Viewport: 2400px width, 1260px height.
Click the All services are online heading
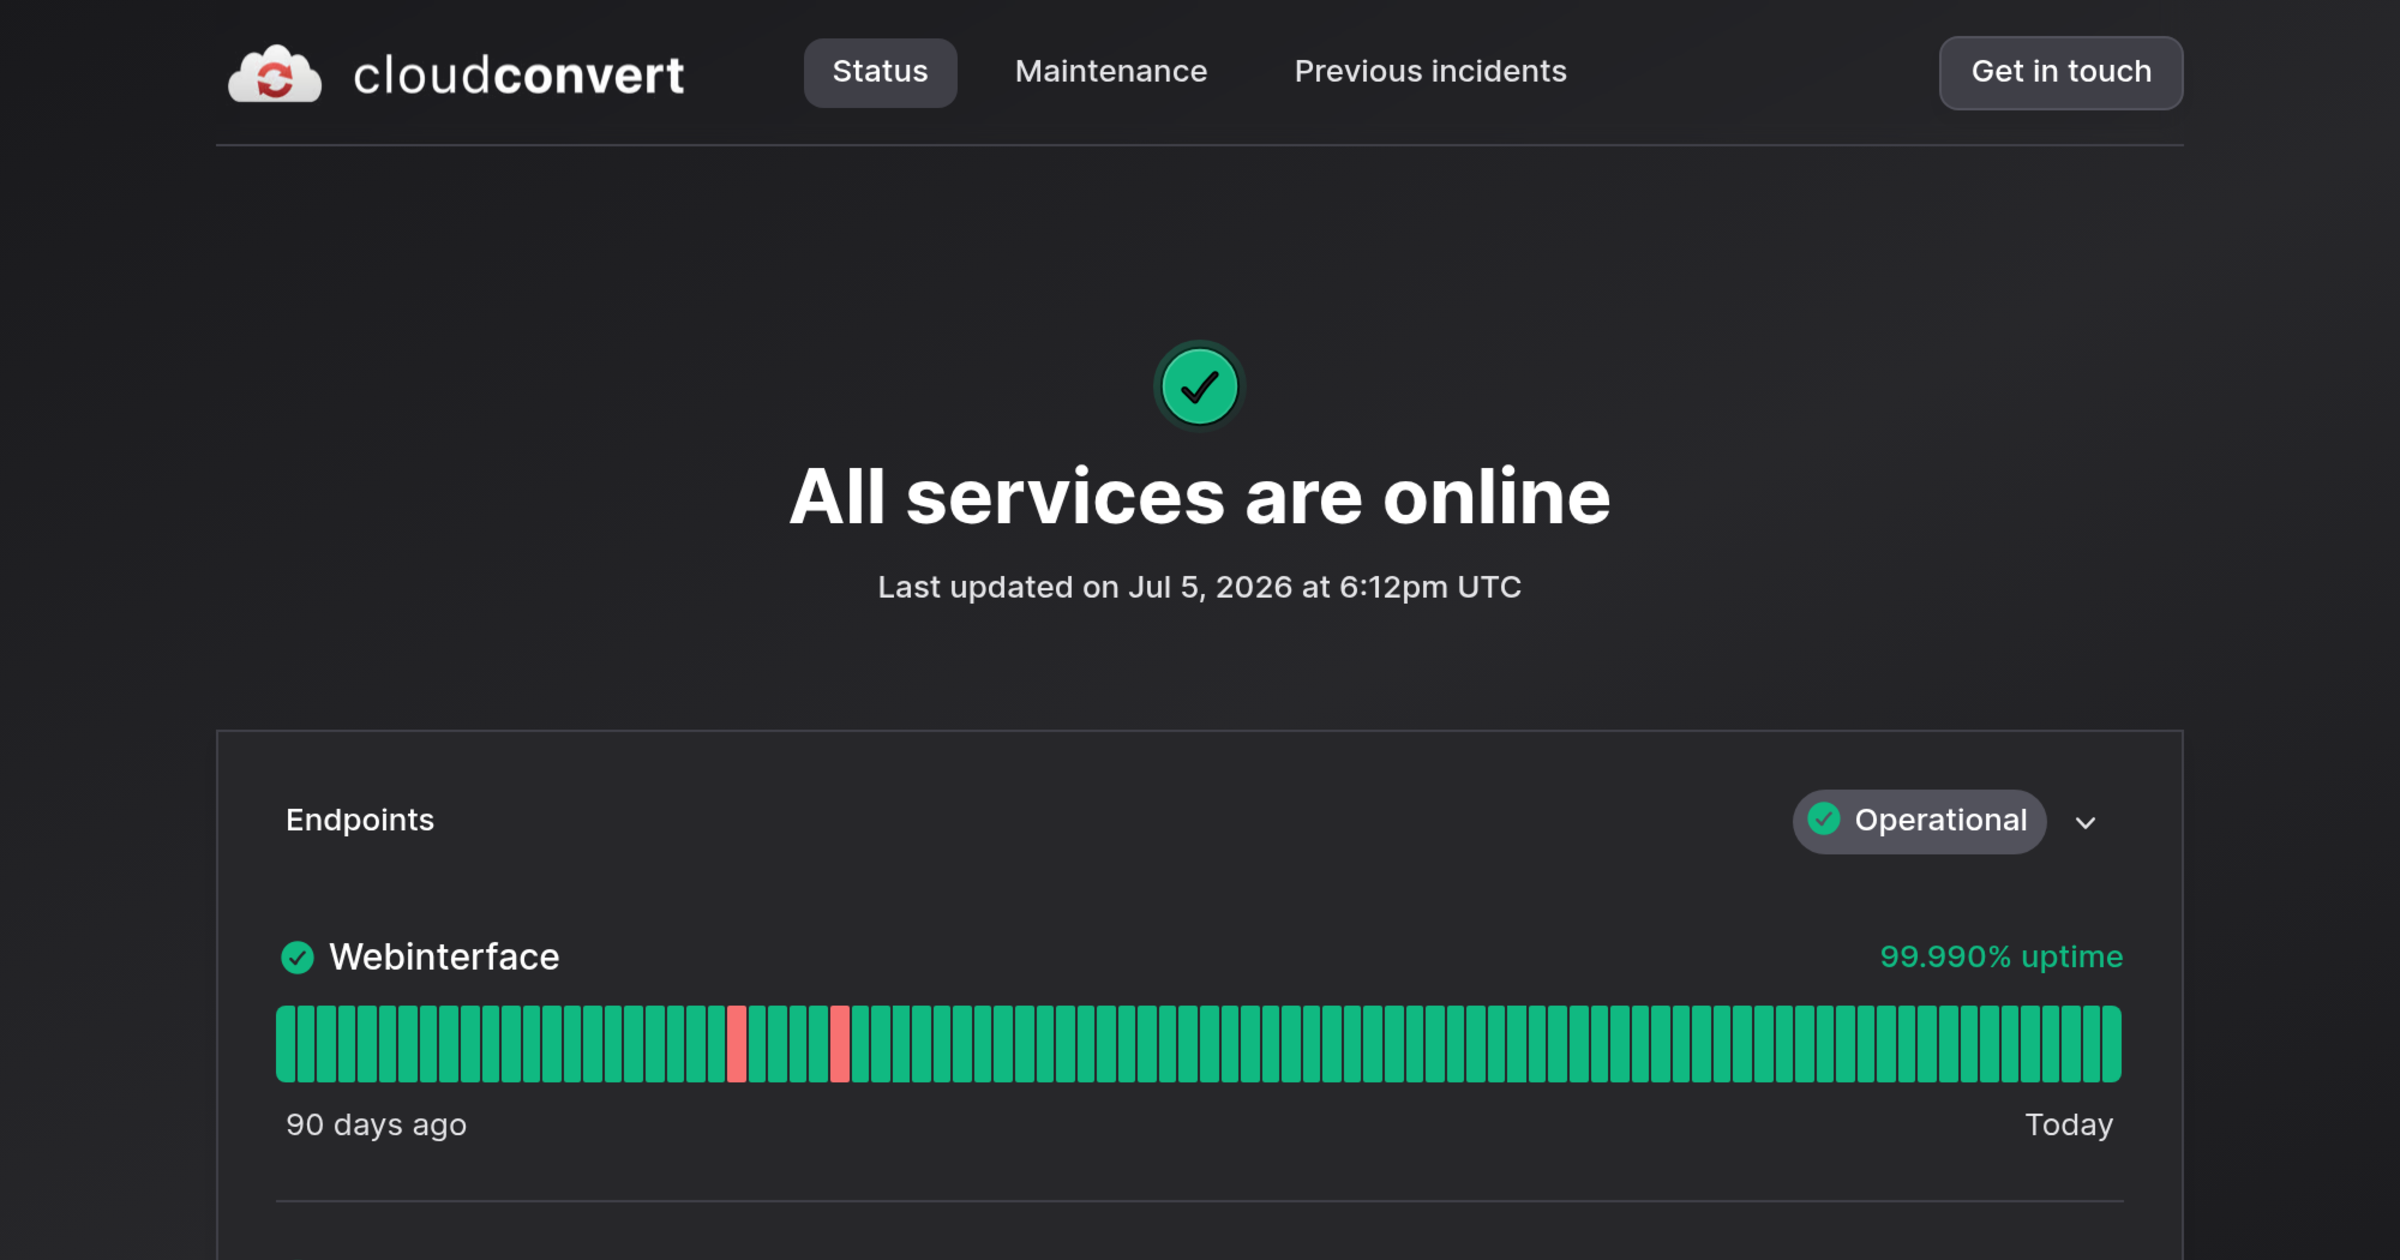click(1200, 497)
